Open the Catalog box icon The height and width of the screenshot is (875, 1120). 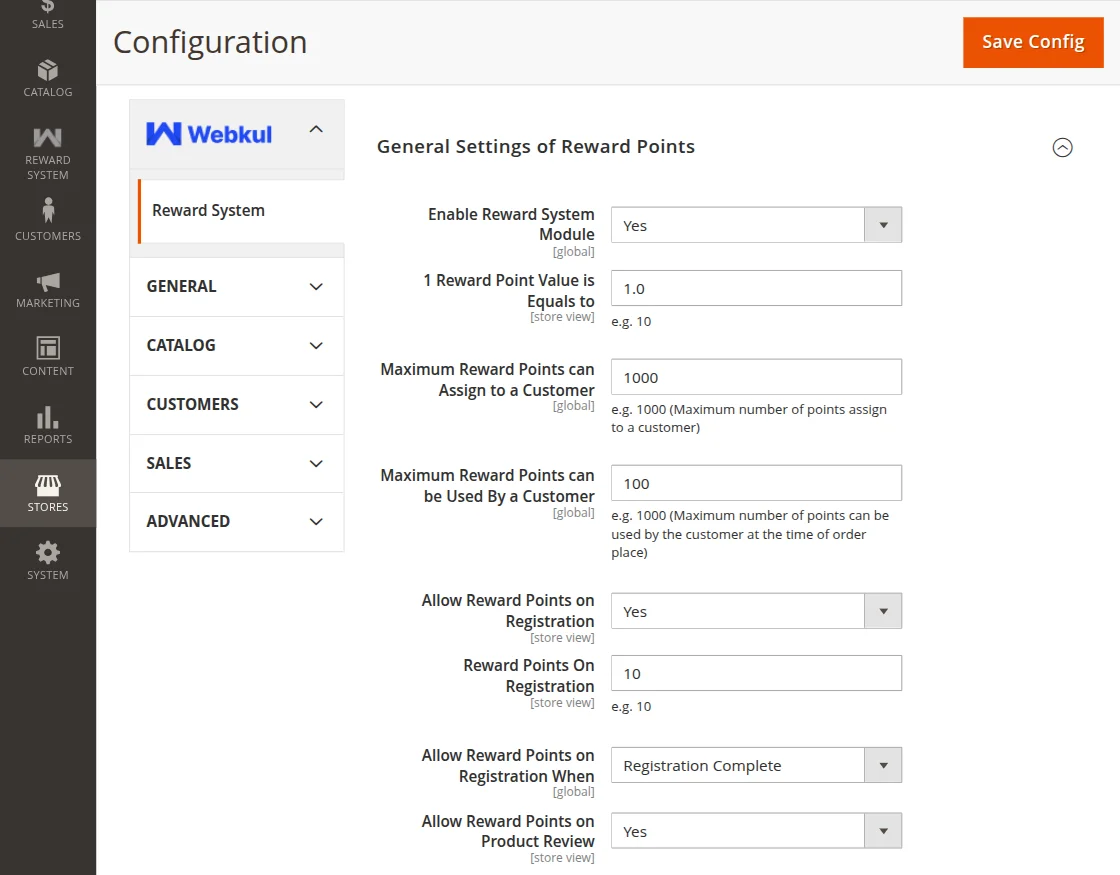pos(47,71)
